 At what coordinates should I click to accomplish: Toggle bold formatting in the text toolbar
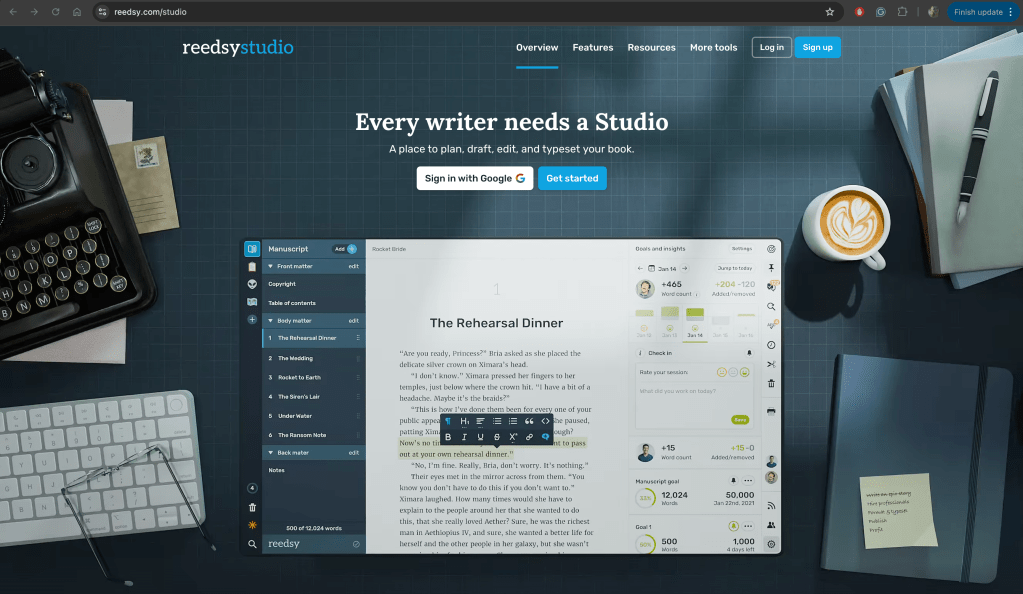click(x=449, y=437)
